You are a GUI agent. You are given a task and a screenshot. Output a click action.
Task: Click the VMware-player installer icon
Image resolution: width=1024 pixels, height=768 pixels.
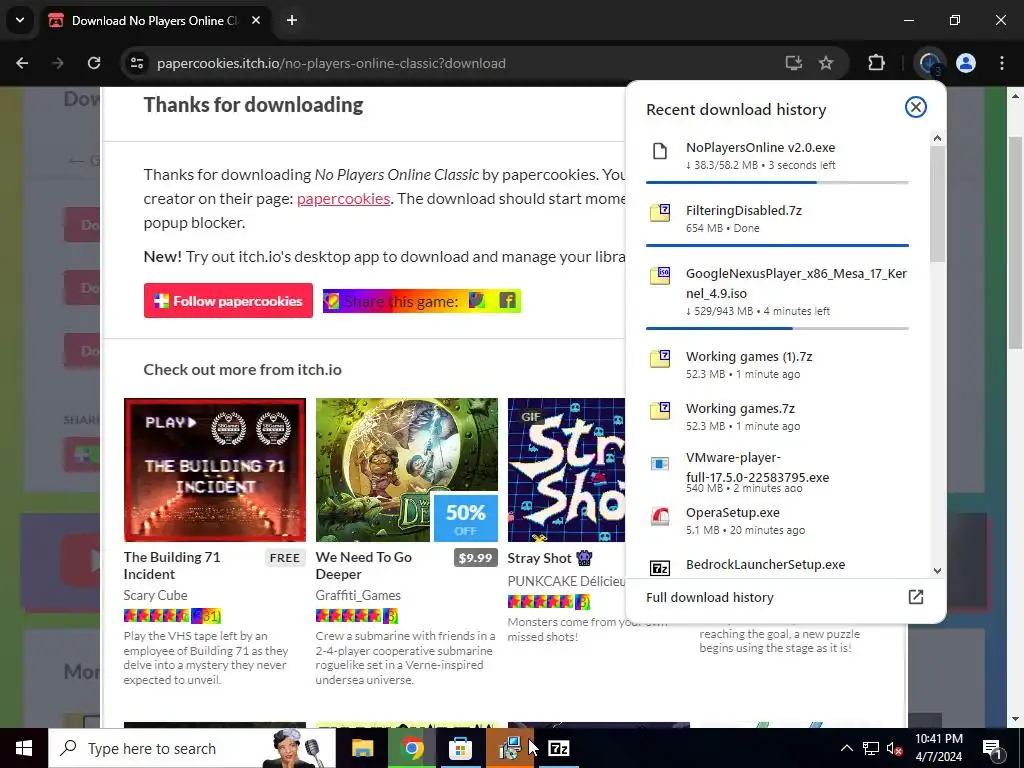click(660, 464)
